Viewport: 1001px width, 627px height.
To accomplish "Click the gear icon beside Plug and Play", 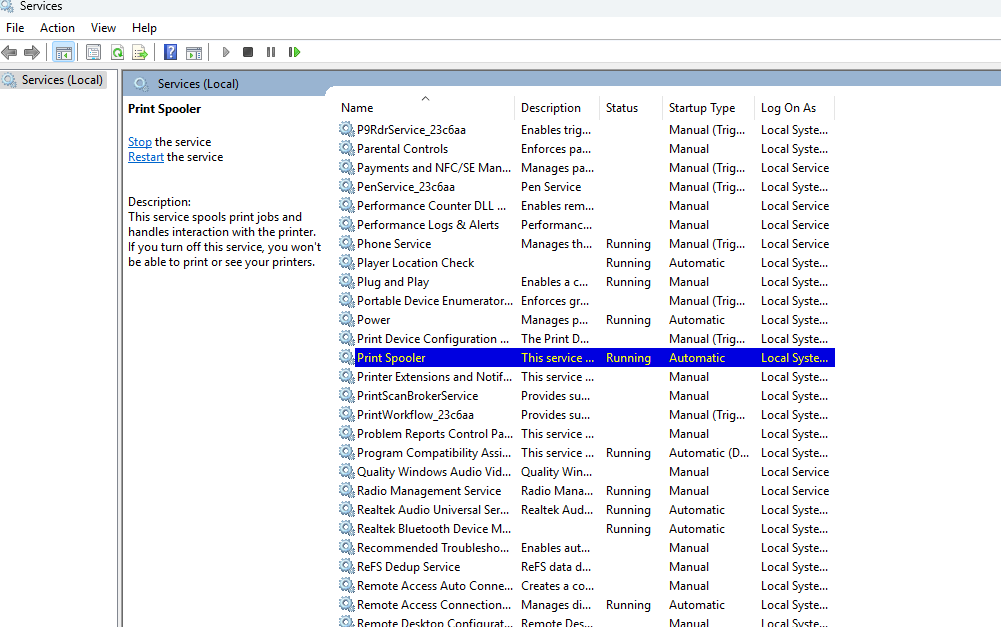I will (x=346, y=282).
